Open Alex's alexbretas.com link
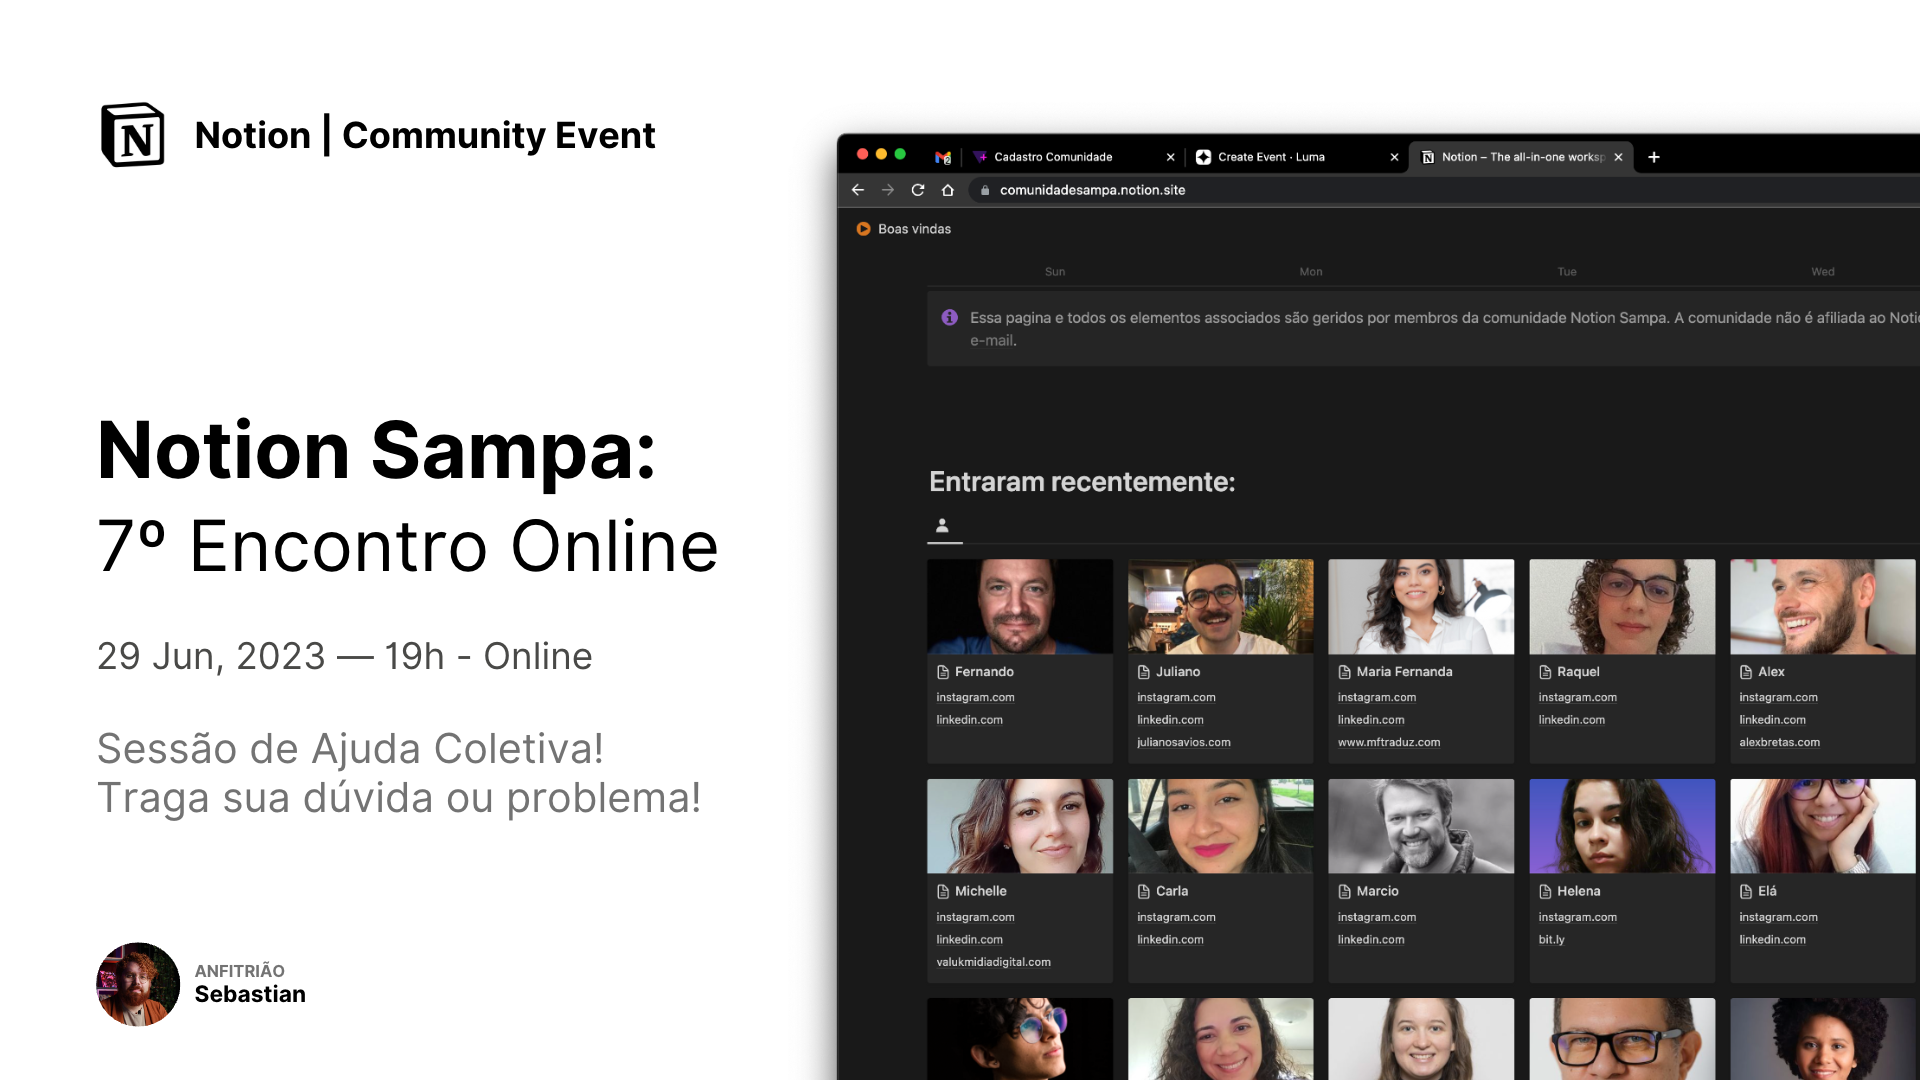Screen dimensions: 1920x1080 1779,742
